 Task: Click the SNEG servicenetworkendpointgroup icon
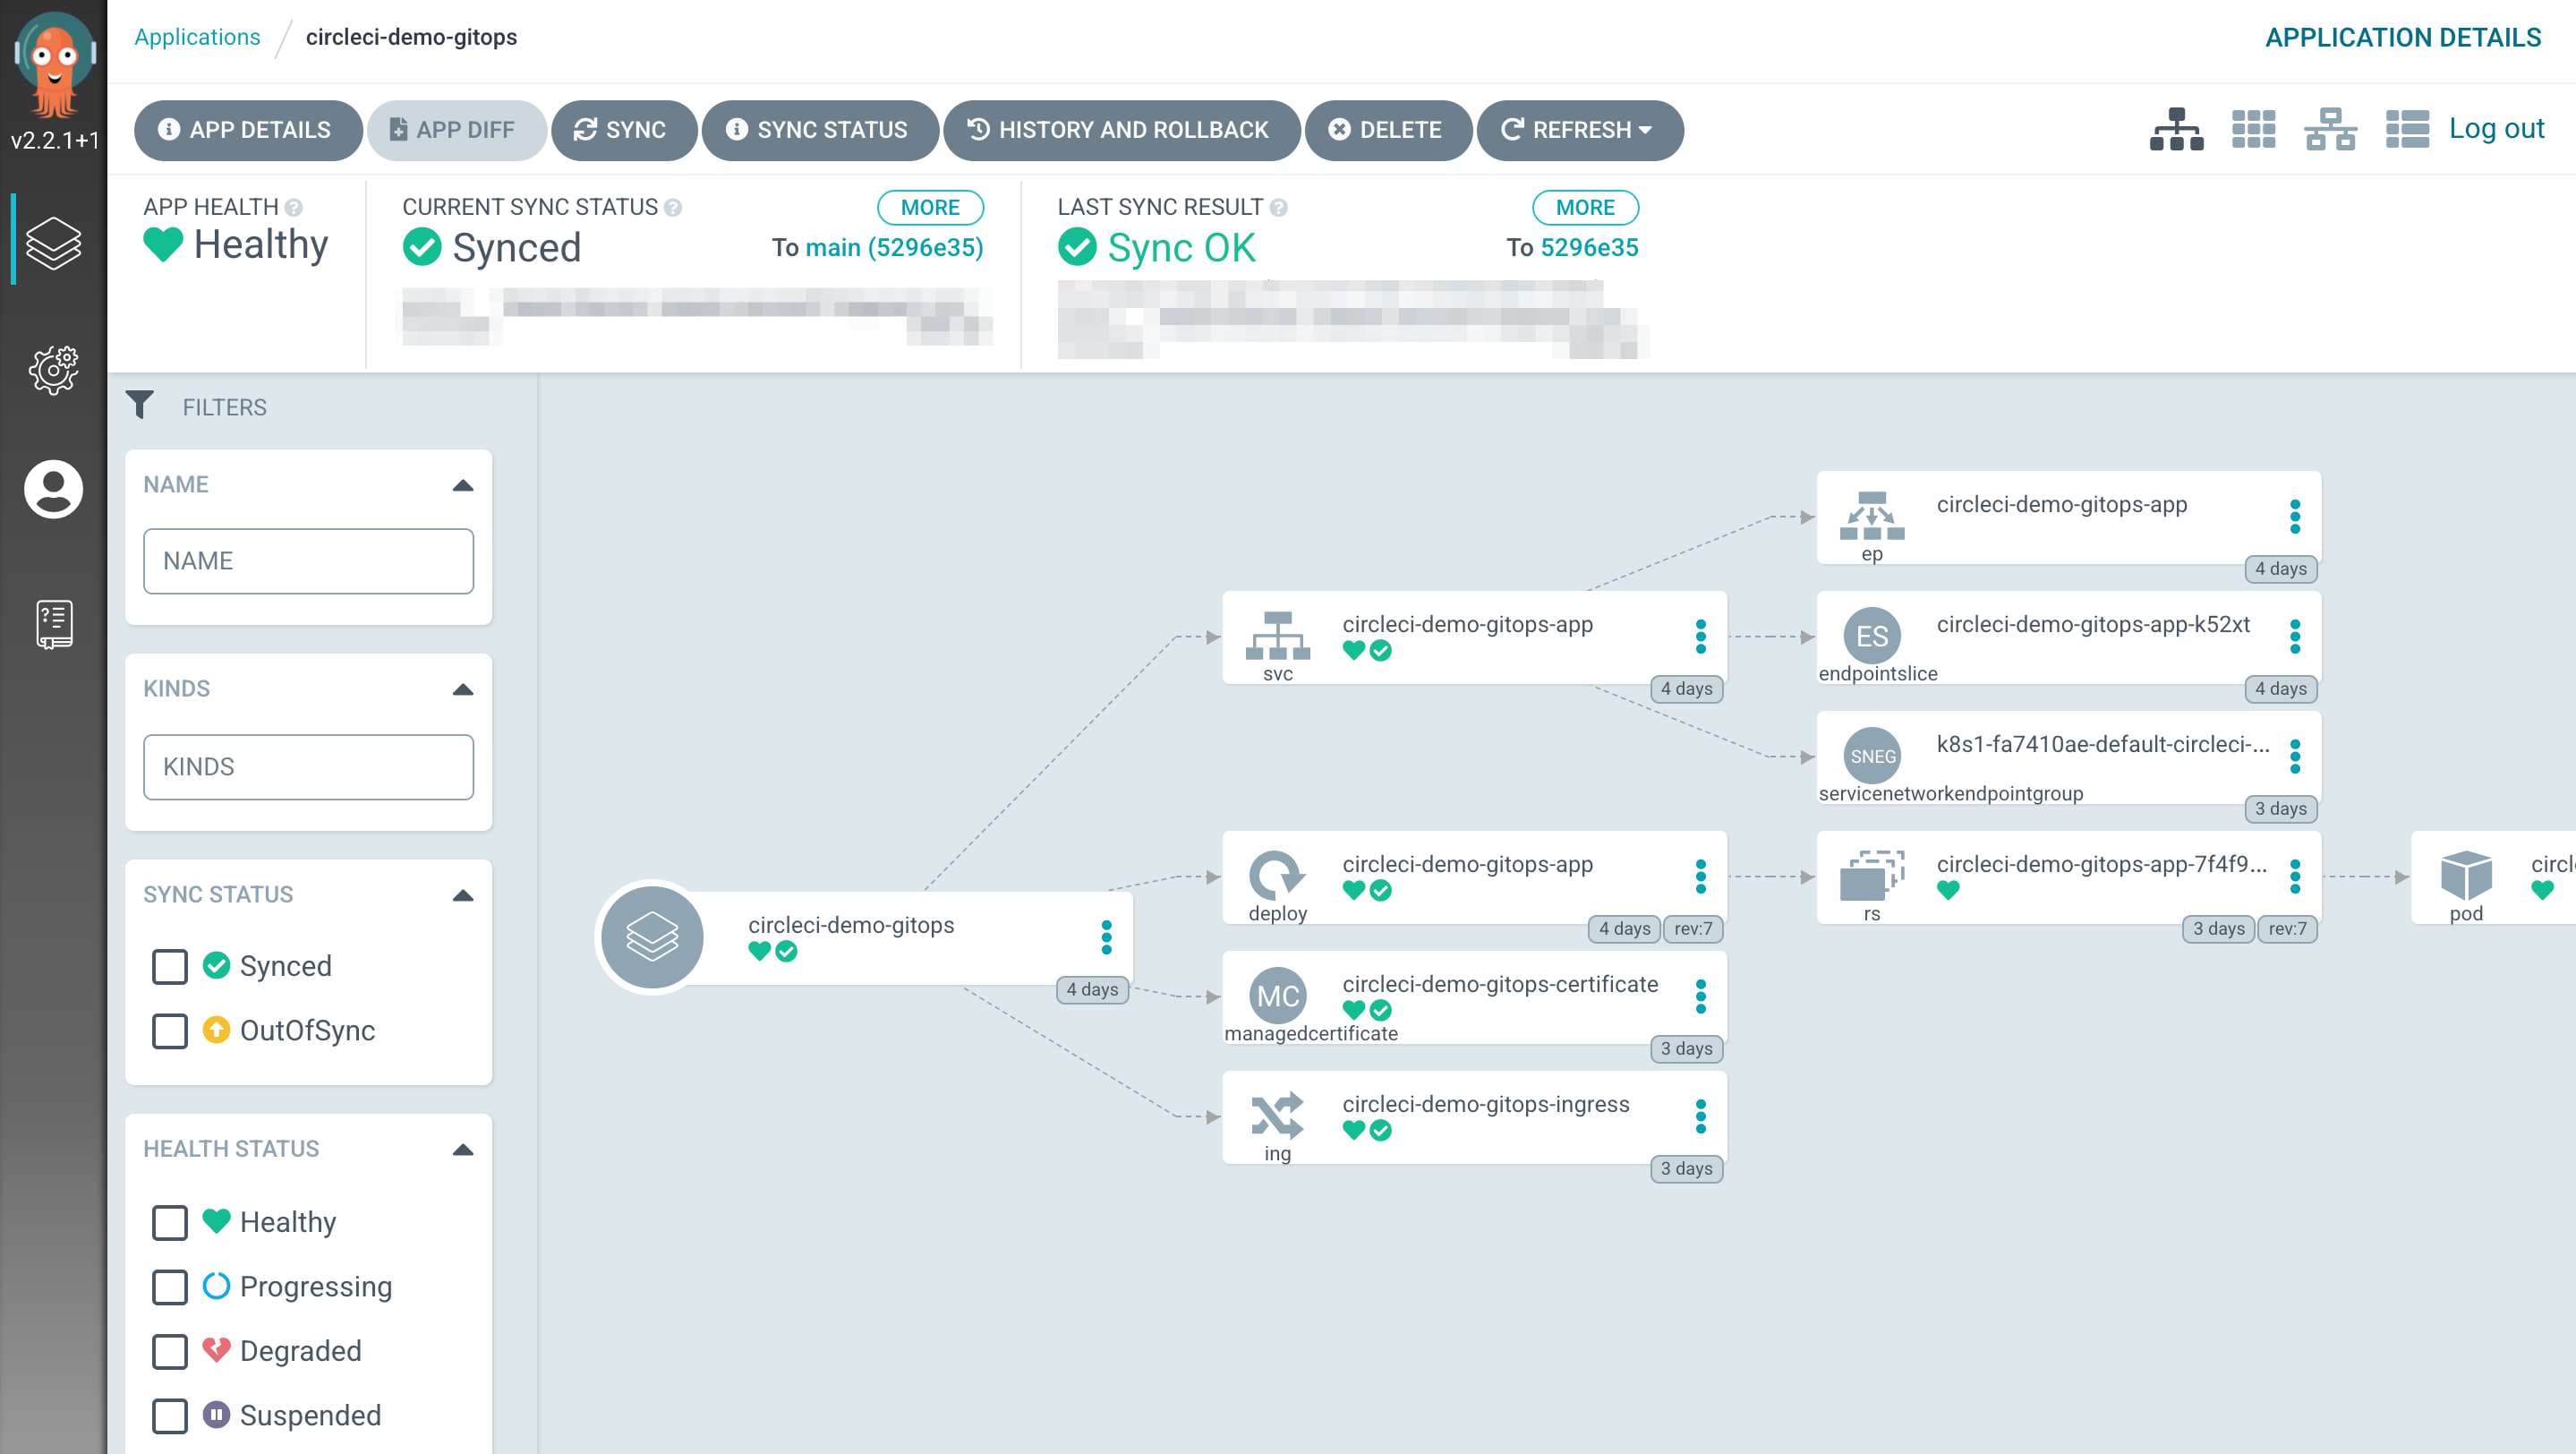coord(1871,756)
